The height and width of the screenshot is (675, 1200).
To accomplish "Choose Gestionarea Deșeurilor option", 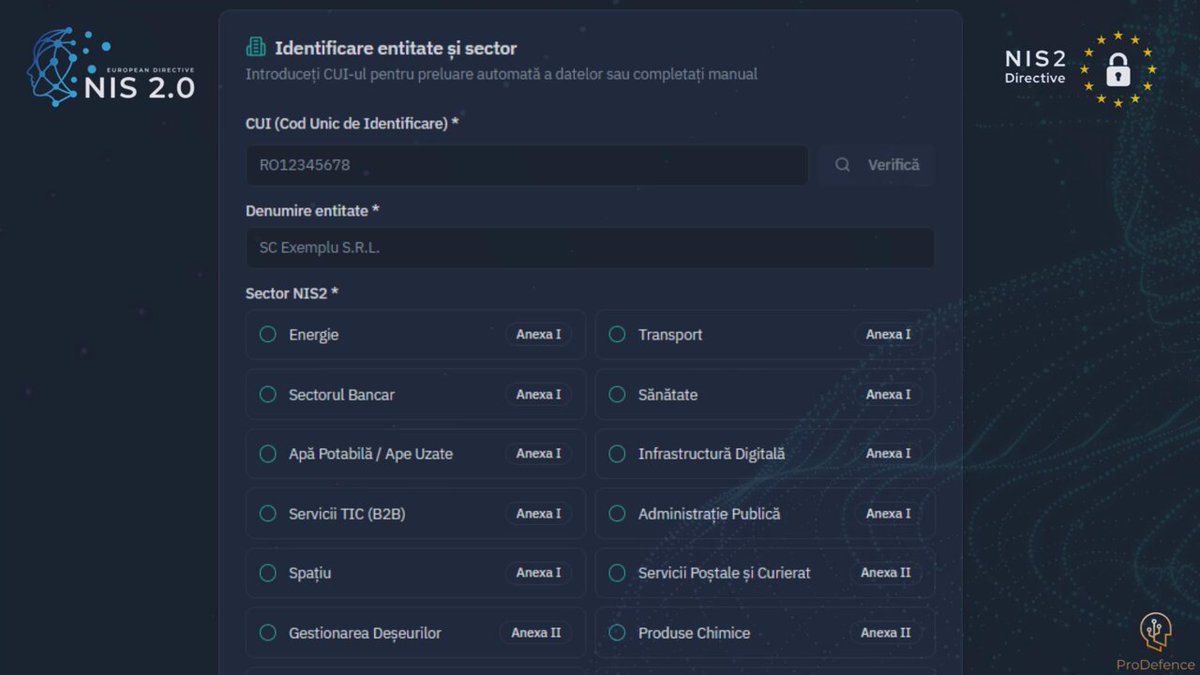I will point(416,633).
